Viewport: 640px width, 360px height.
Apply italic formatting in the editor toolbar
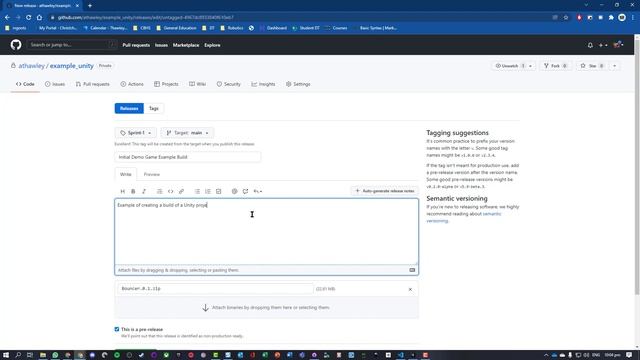[x=144, y=191]
